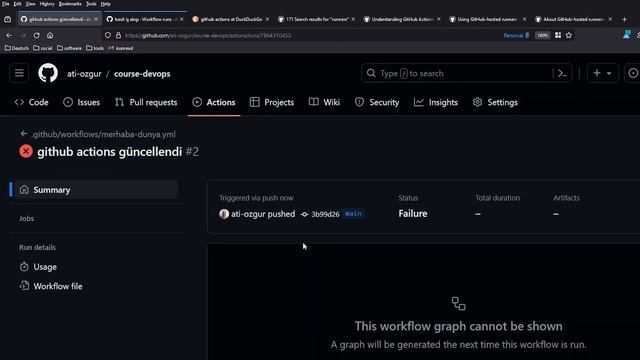Open the Edit menu
The height and width of the screenshot is (360, 640).
(17, 4)
